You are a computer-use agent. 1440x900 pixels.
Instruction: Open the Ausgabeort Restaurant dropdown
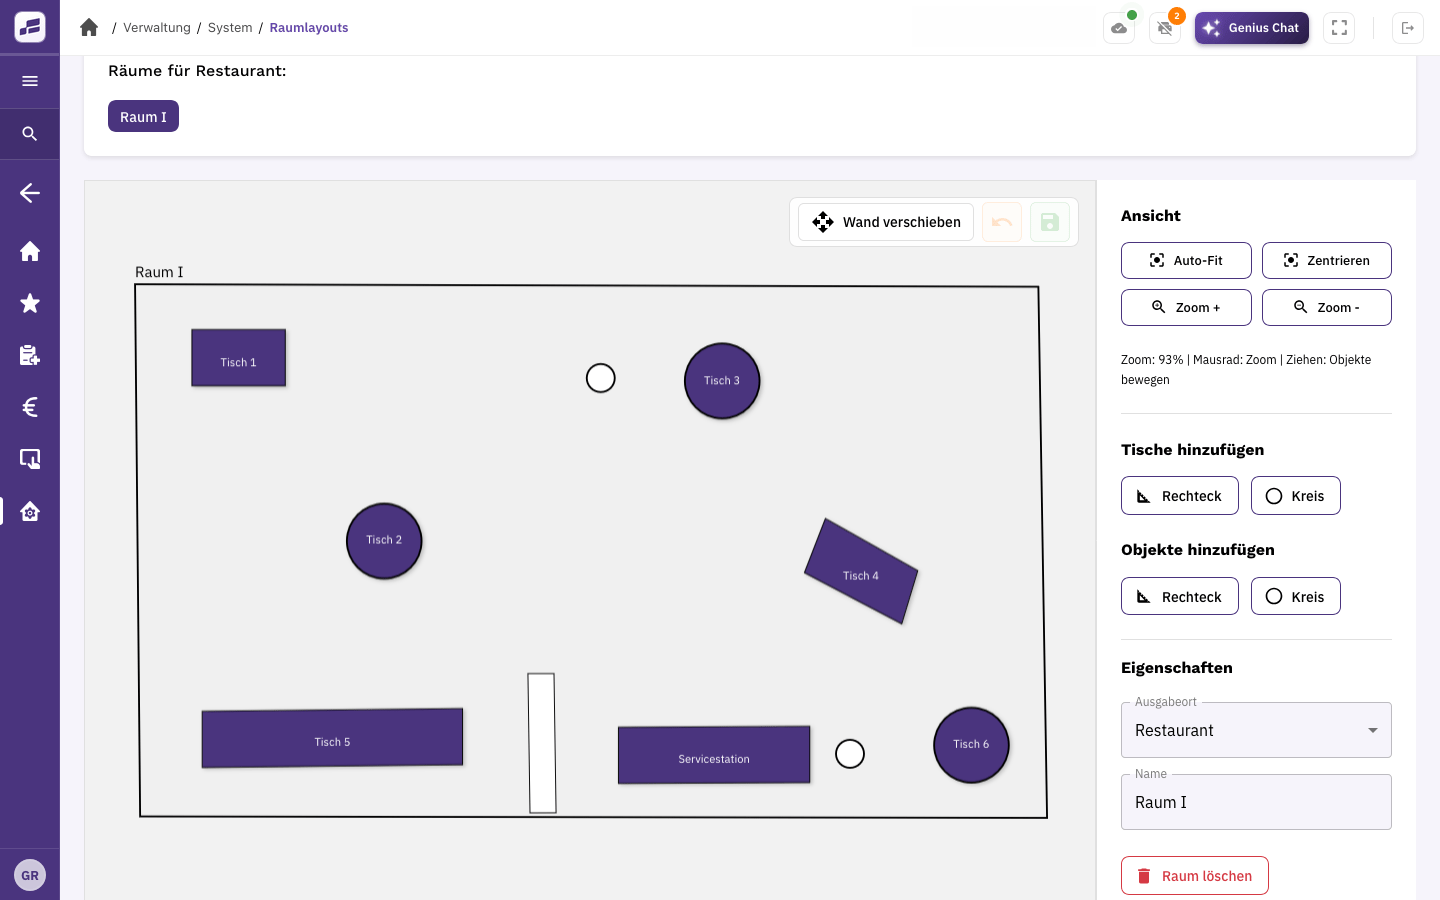tap(1256, 730)
